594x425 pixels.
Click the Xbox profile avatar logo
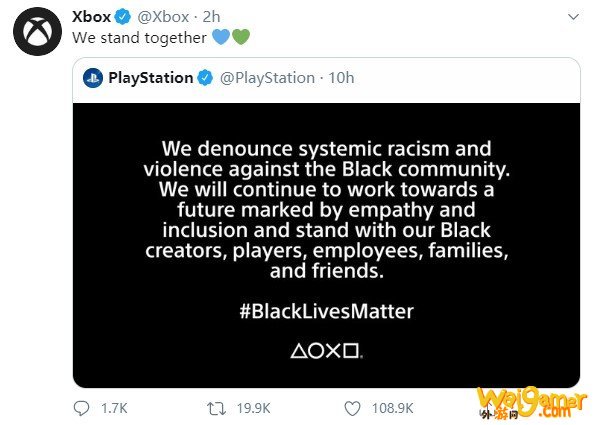(37, 31)
